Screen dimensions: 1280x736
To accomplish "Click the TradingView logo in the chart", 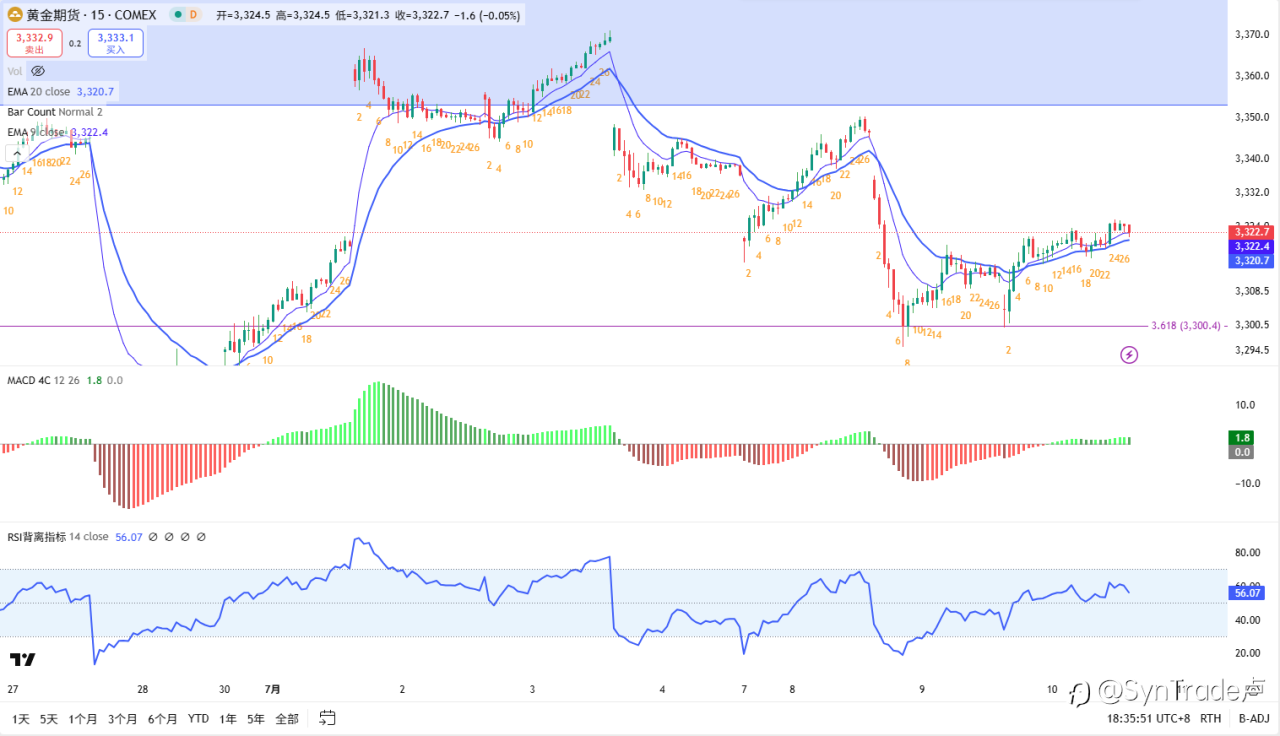I will pos(23,659).
